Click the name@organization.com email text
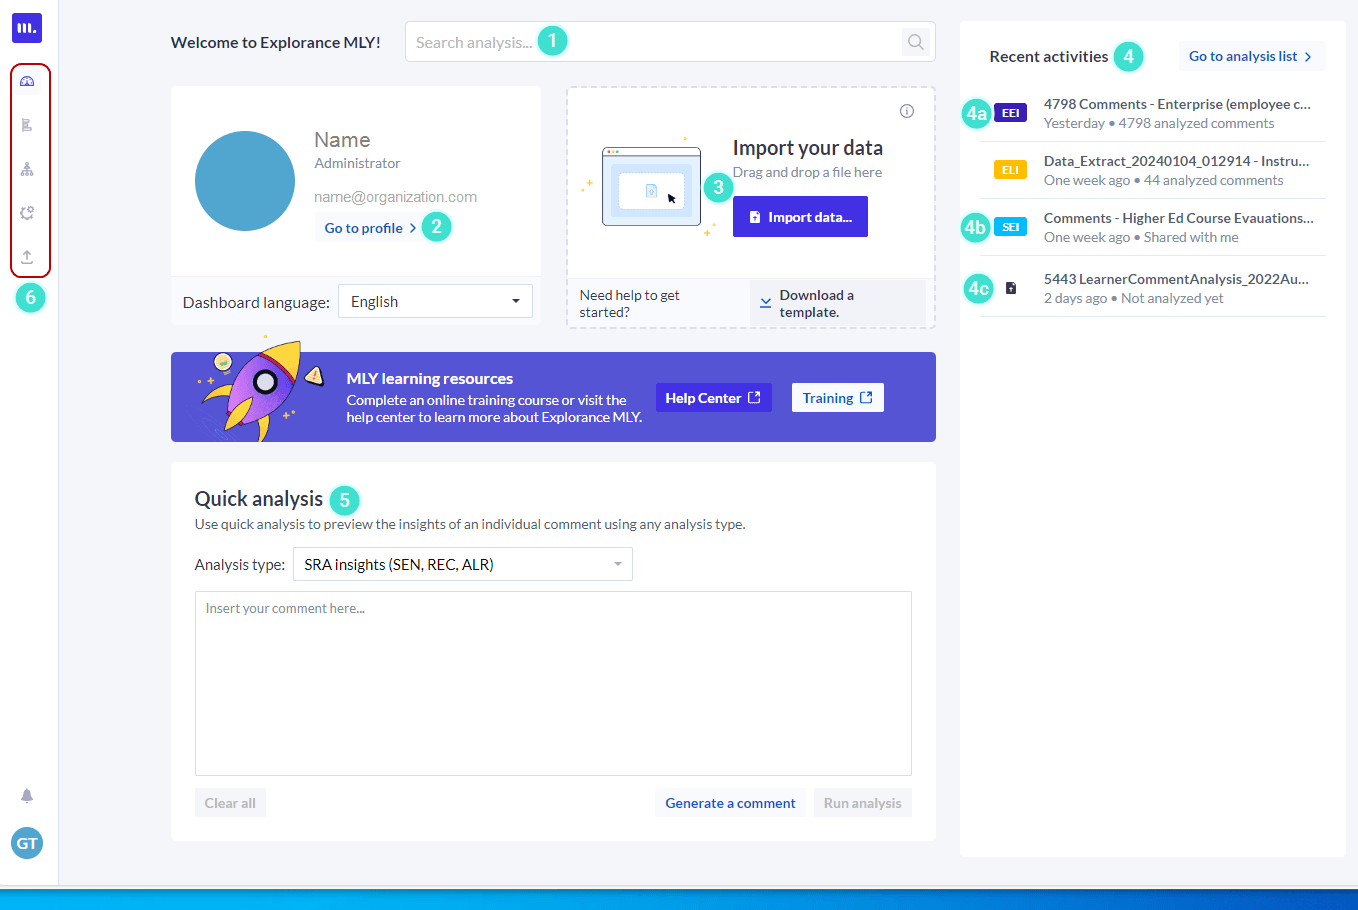 395,197
